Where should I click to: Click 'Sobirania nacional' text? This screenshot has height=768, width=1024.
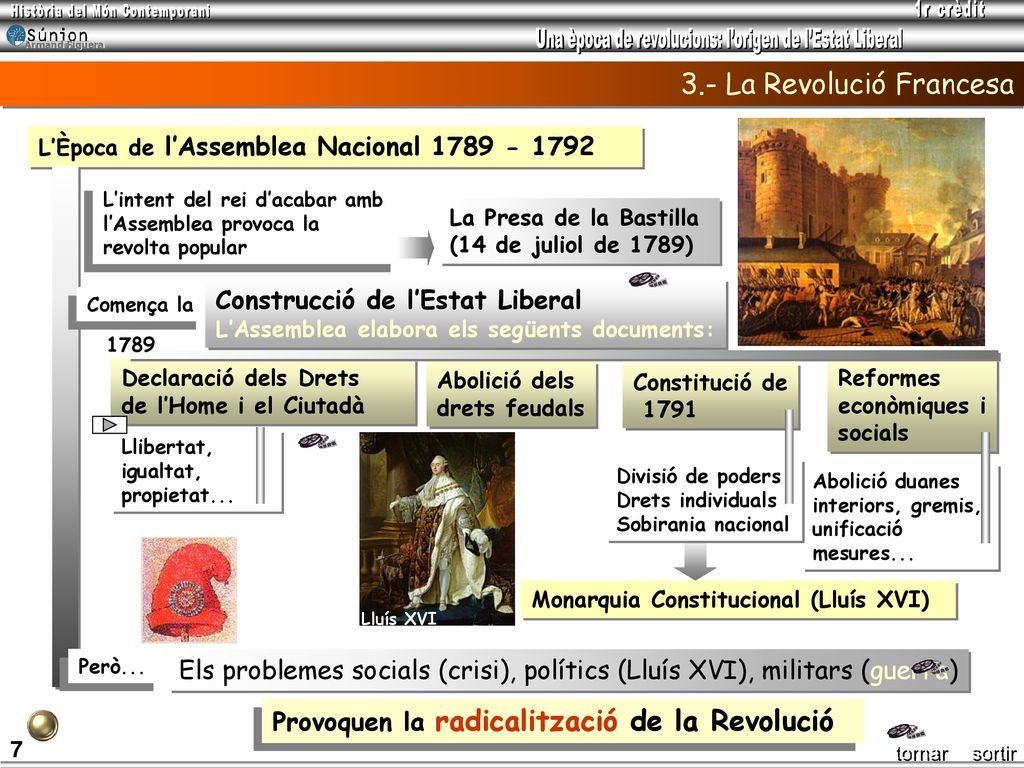[702, 524]
